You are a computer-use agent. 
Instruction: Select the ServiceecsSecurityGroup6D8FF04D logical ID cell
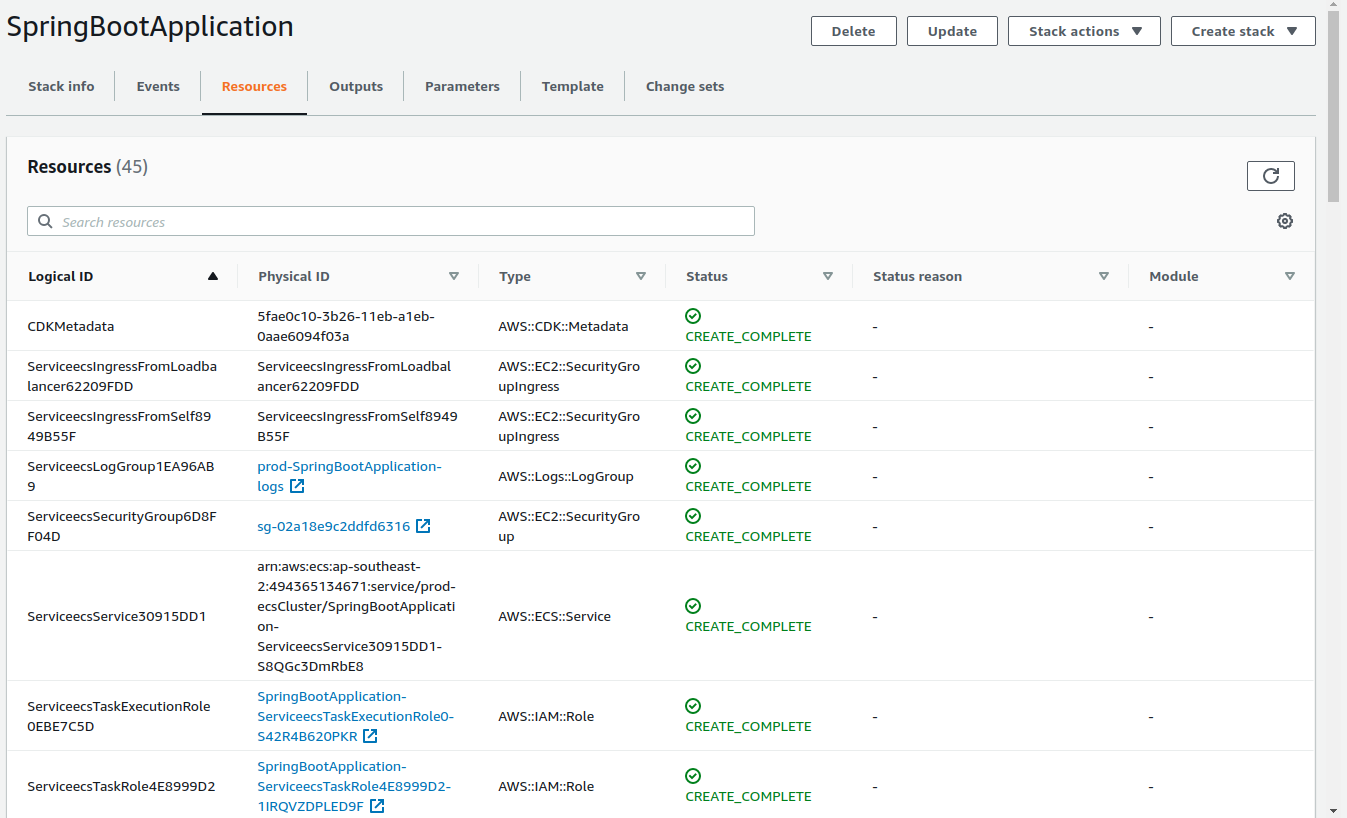(x=121, y=526)
